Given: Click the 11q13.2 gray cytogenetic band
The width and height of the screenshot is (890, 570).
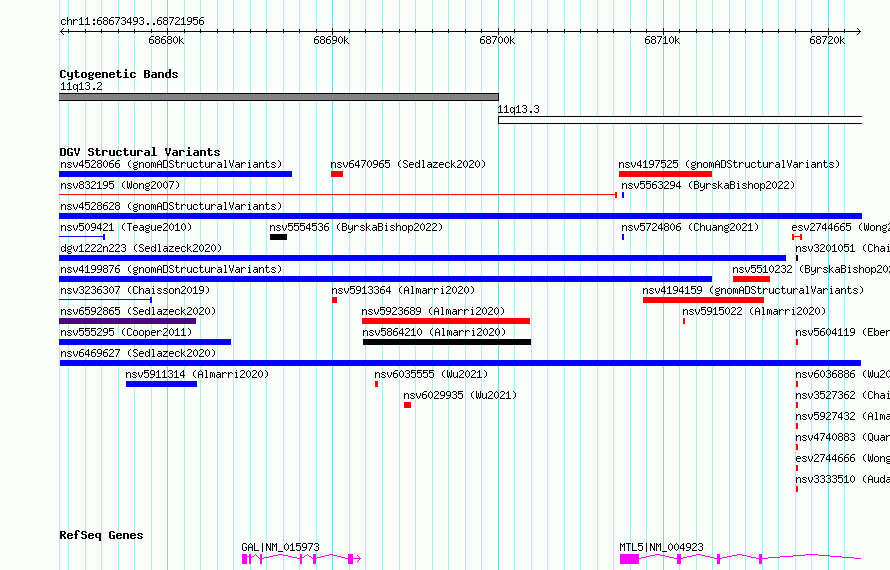Looking at the screenshot, I should (x=279, y=97).
